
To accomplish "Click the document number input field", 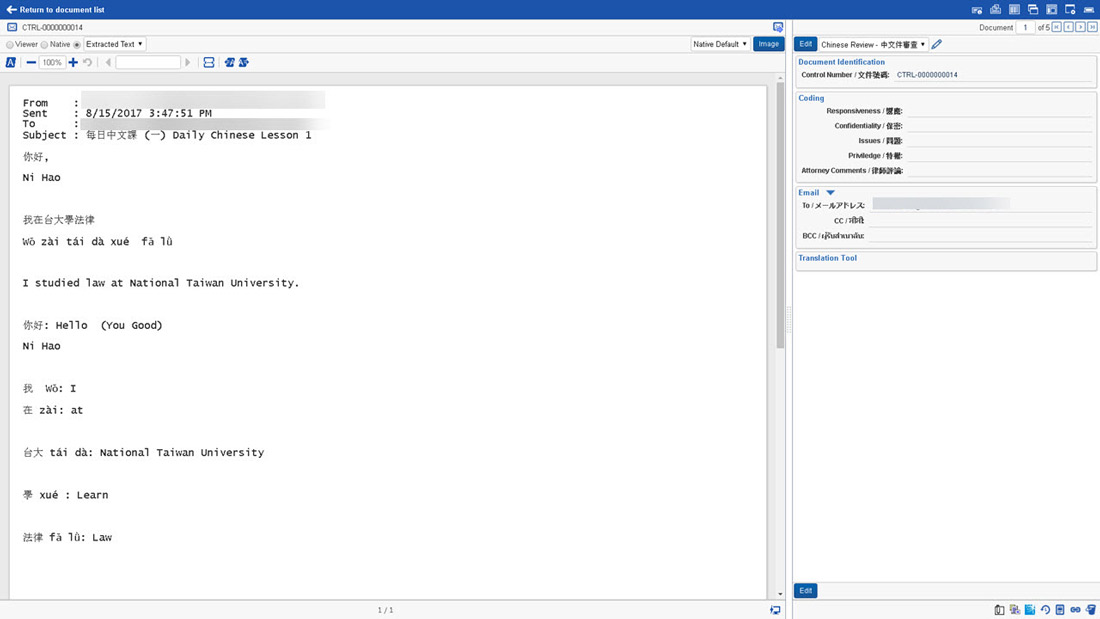I will click(x=1025, y=28).
